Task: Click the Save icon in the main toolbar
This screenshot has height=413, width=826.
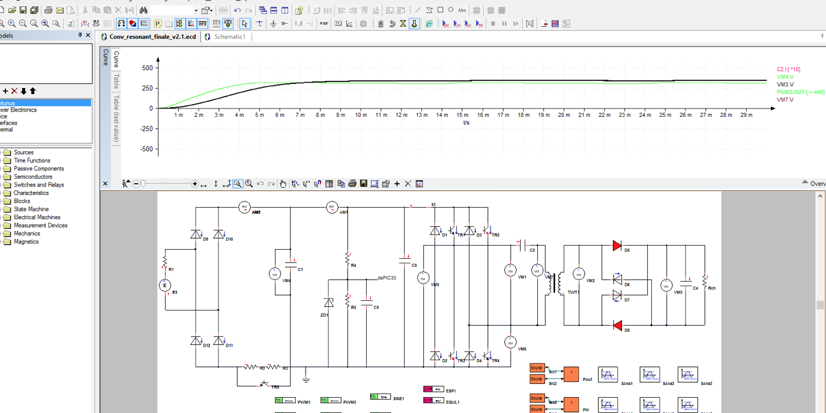Action: click(x=23, y=10)
